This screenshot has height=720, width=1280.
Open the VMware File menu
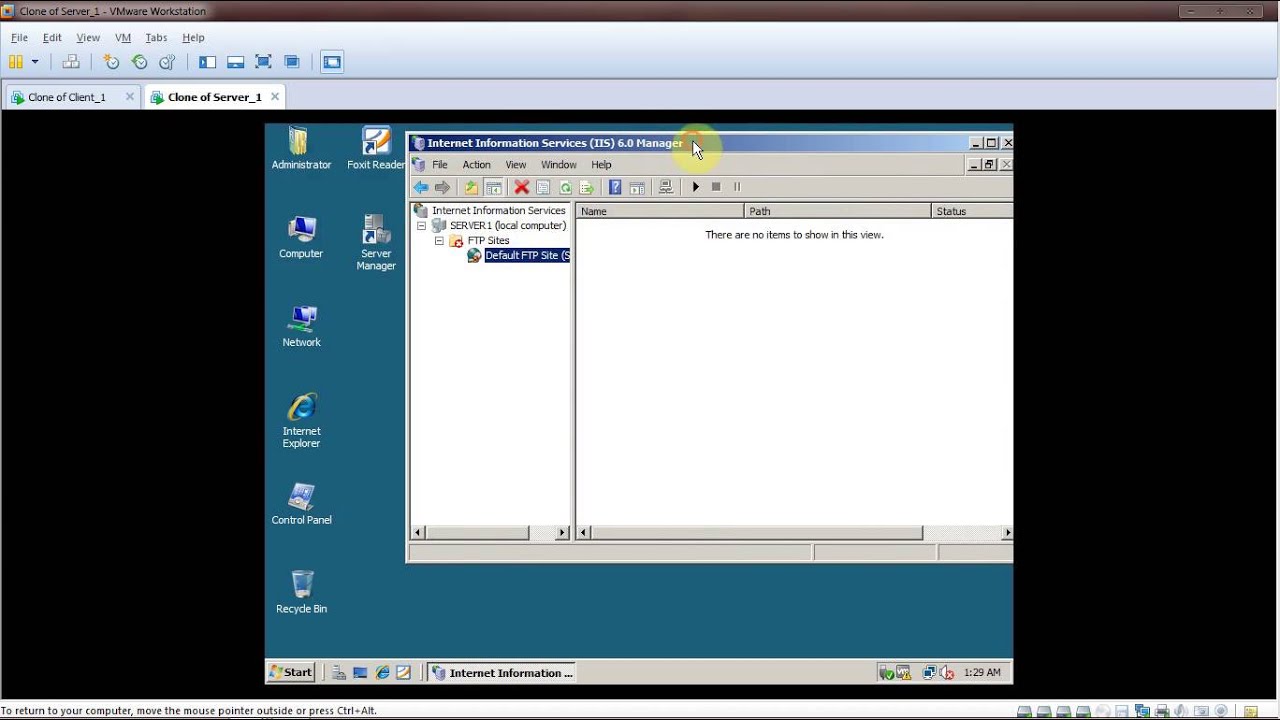[x=19, y=38]
